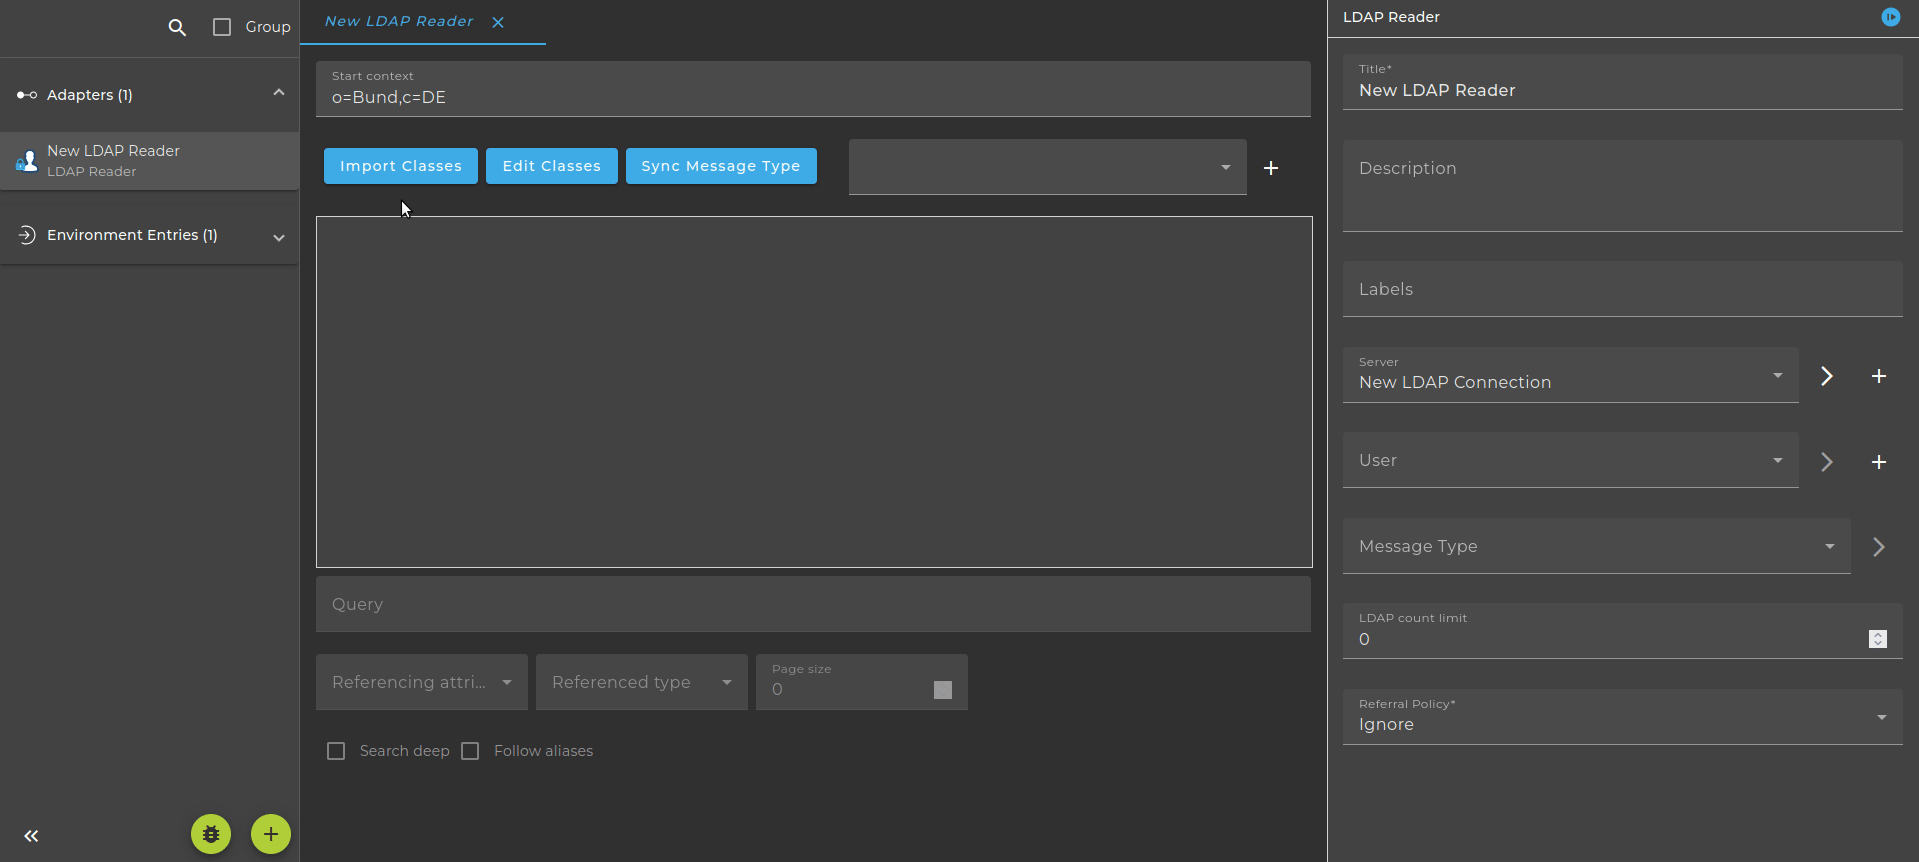Open the Referenced type dropdown
1919x862 pixels.
[x=642, y=682]
